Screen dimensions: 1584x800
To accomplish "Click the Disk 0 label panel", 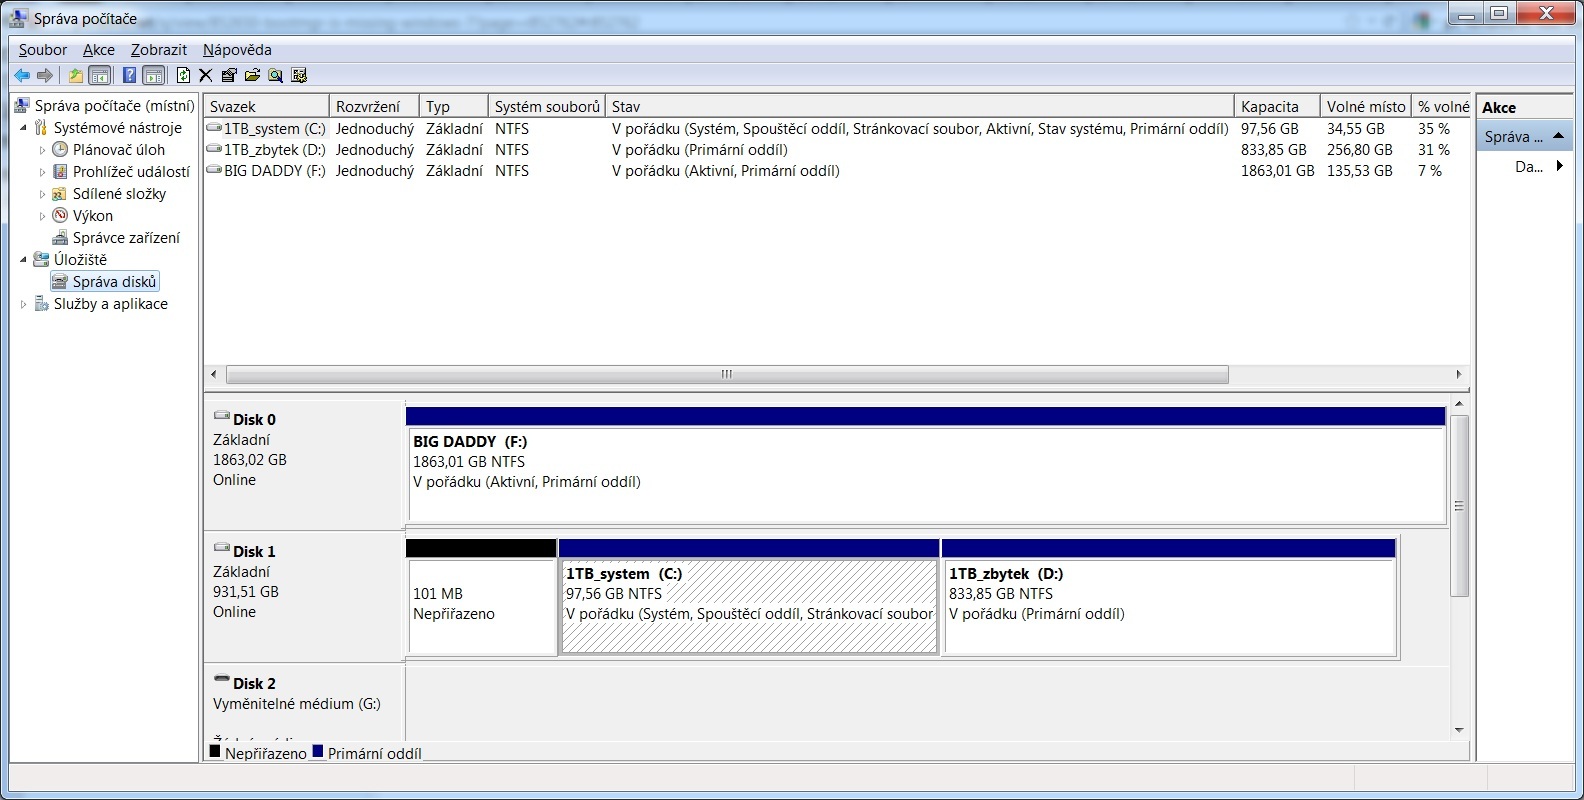I will pyautogui.click(x=304, y=466).
